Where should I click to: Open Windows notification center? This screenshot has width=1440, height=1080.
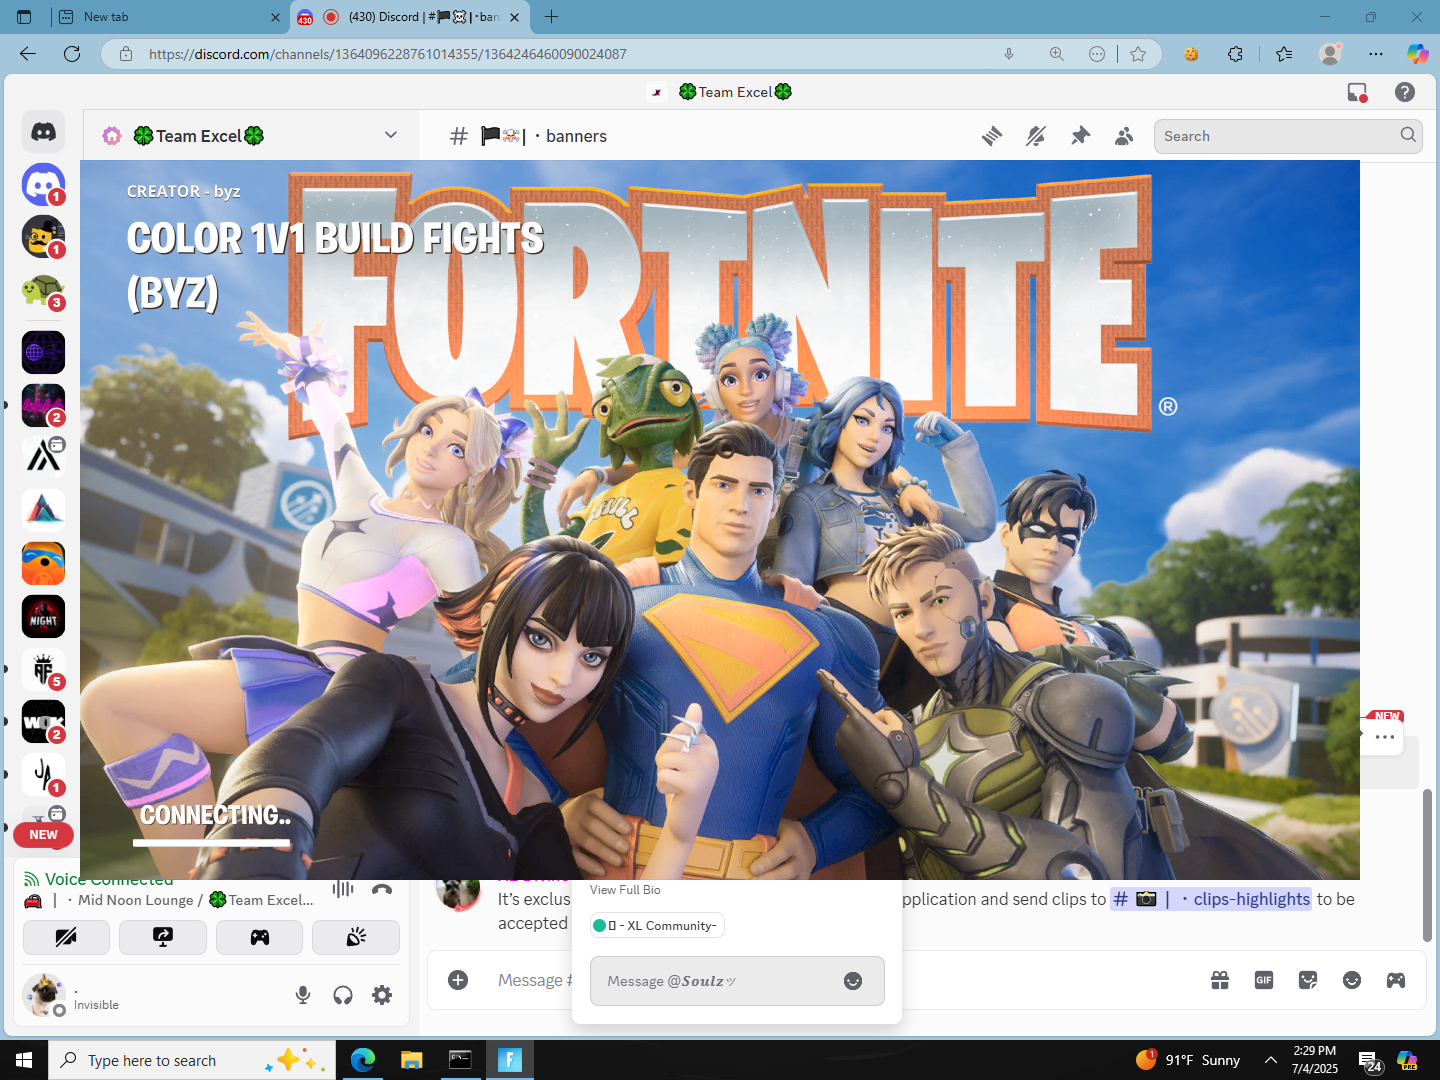pyautogui.click(x=1370, y=1061)
